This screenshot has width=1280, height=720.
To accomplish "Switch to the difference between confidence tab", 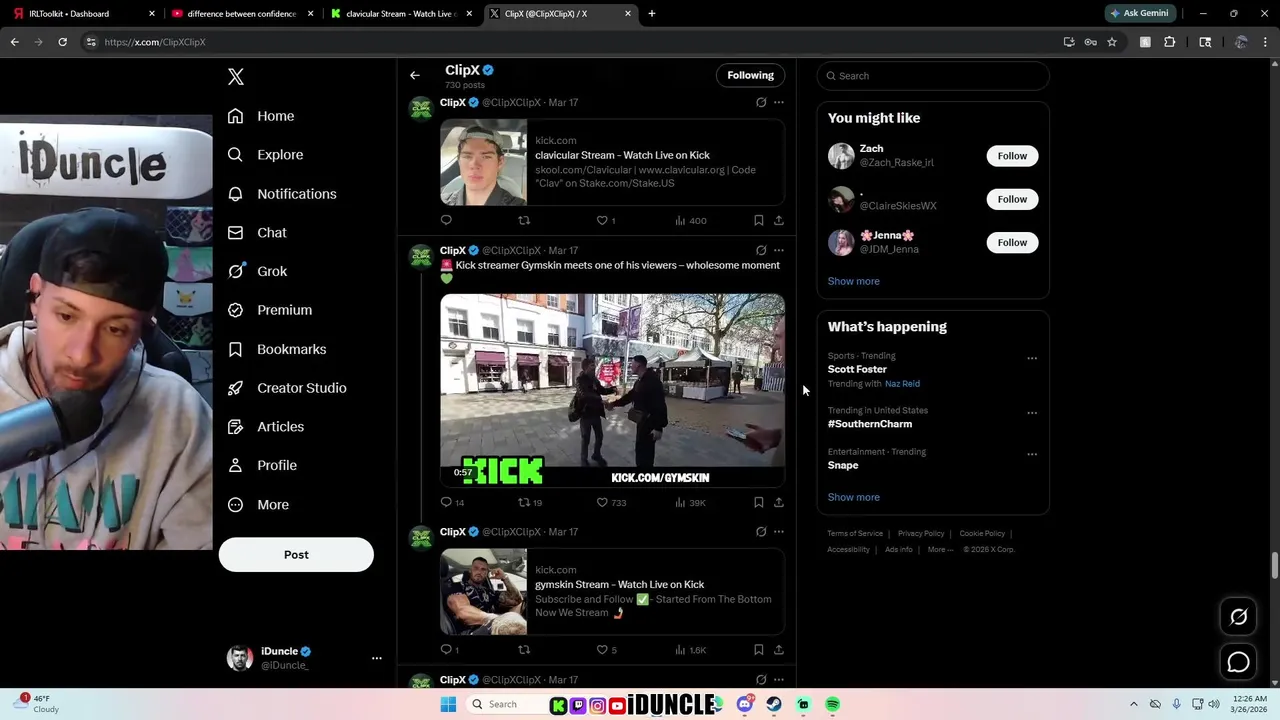I will click(x=242, y=14).
